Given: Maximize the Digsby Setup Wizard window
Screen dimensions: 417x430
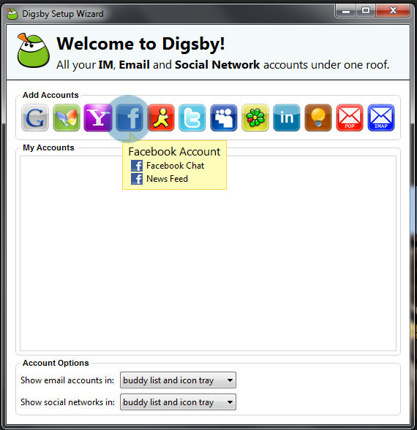Looking at the screenshot, I should tap(366, 11).
